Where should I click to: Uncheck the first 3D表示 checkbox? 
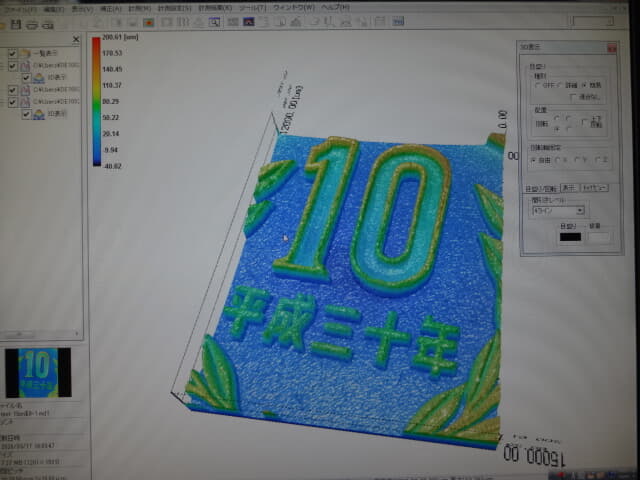[x=27, y=78]
